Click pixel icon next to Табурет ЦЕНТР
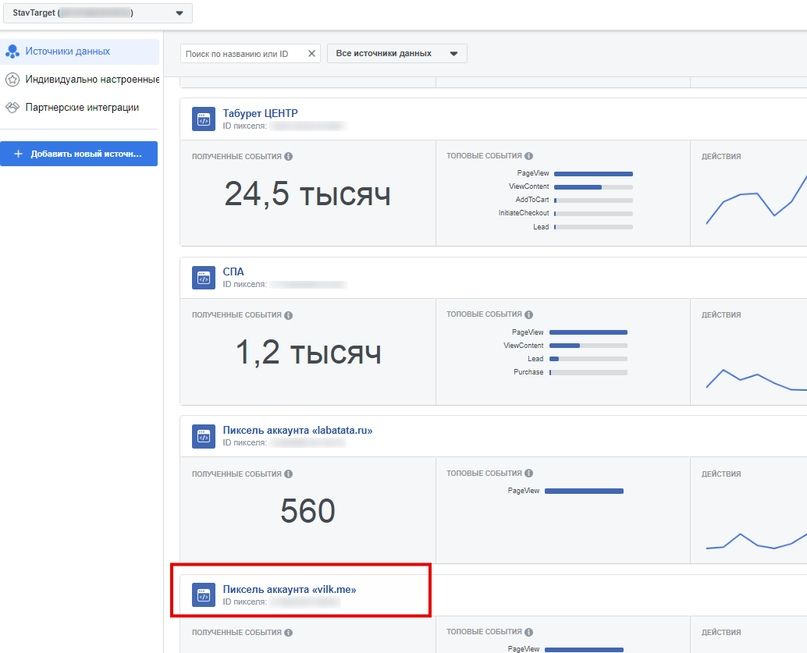Image resolution: width=807 pixels, height=653 pixels. pyautogui.click(x=203, y=119)
